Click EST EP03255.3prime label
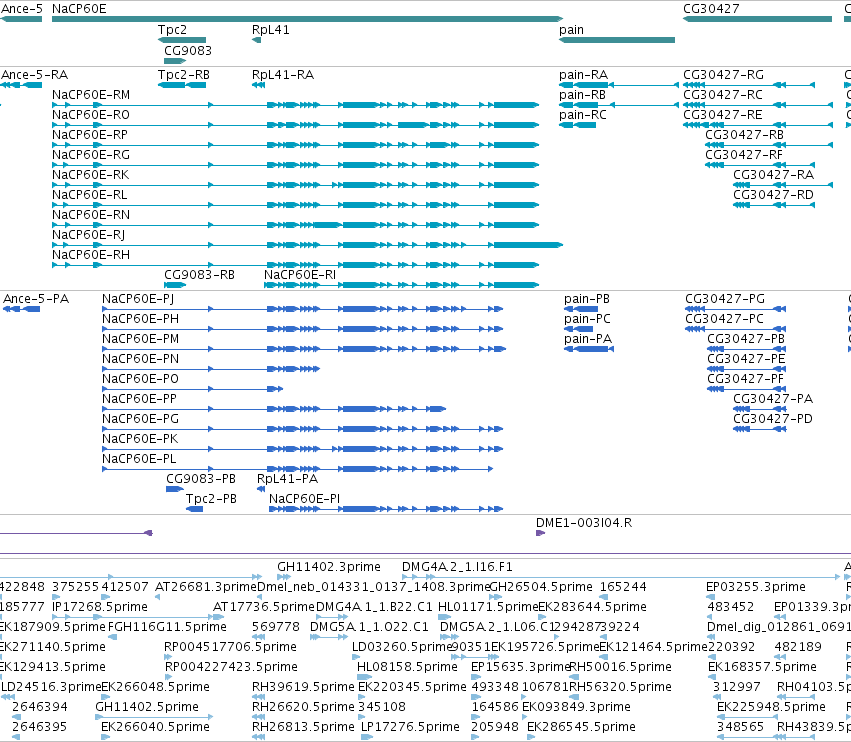Screen dimensions: 851x742 click(755, 587)
